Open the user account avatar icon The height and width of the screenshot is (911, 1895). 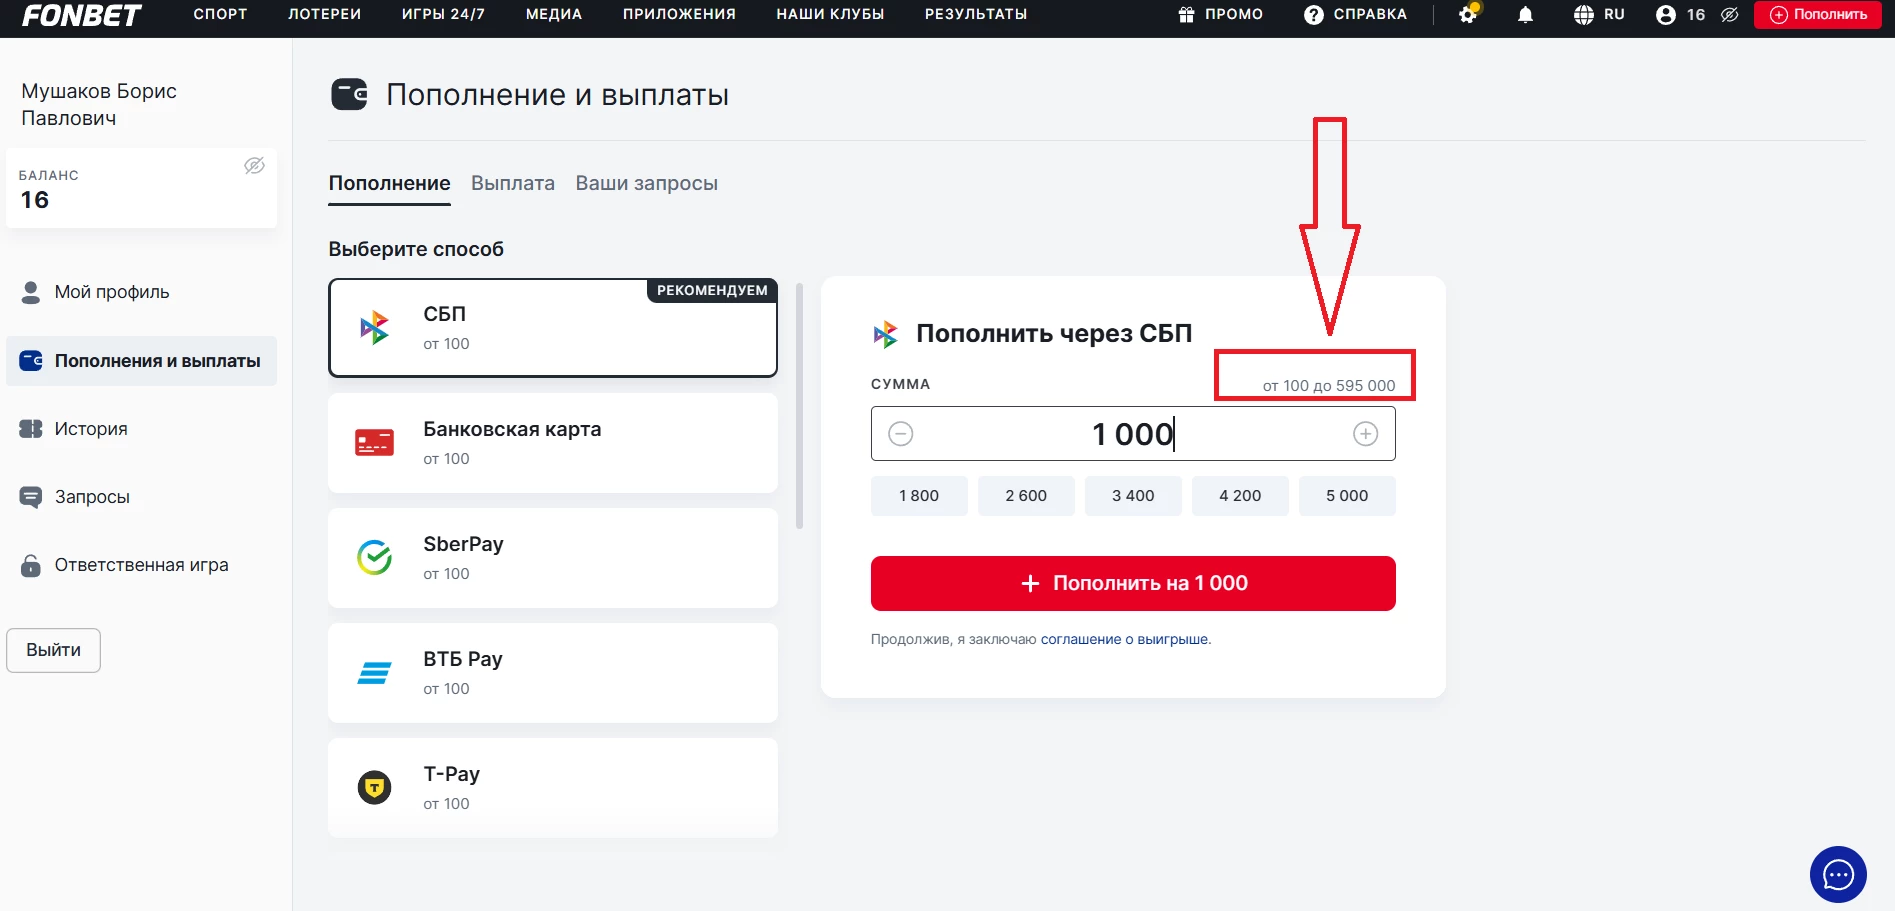coord(1666,15)
